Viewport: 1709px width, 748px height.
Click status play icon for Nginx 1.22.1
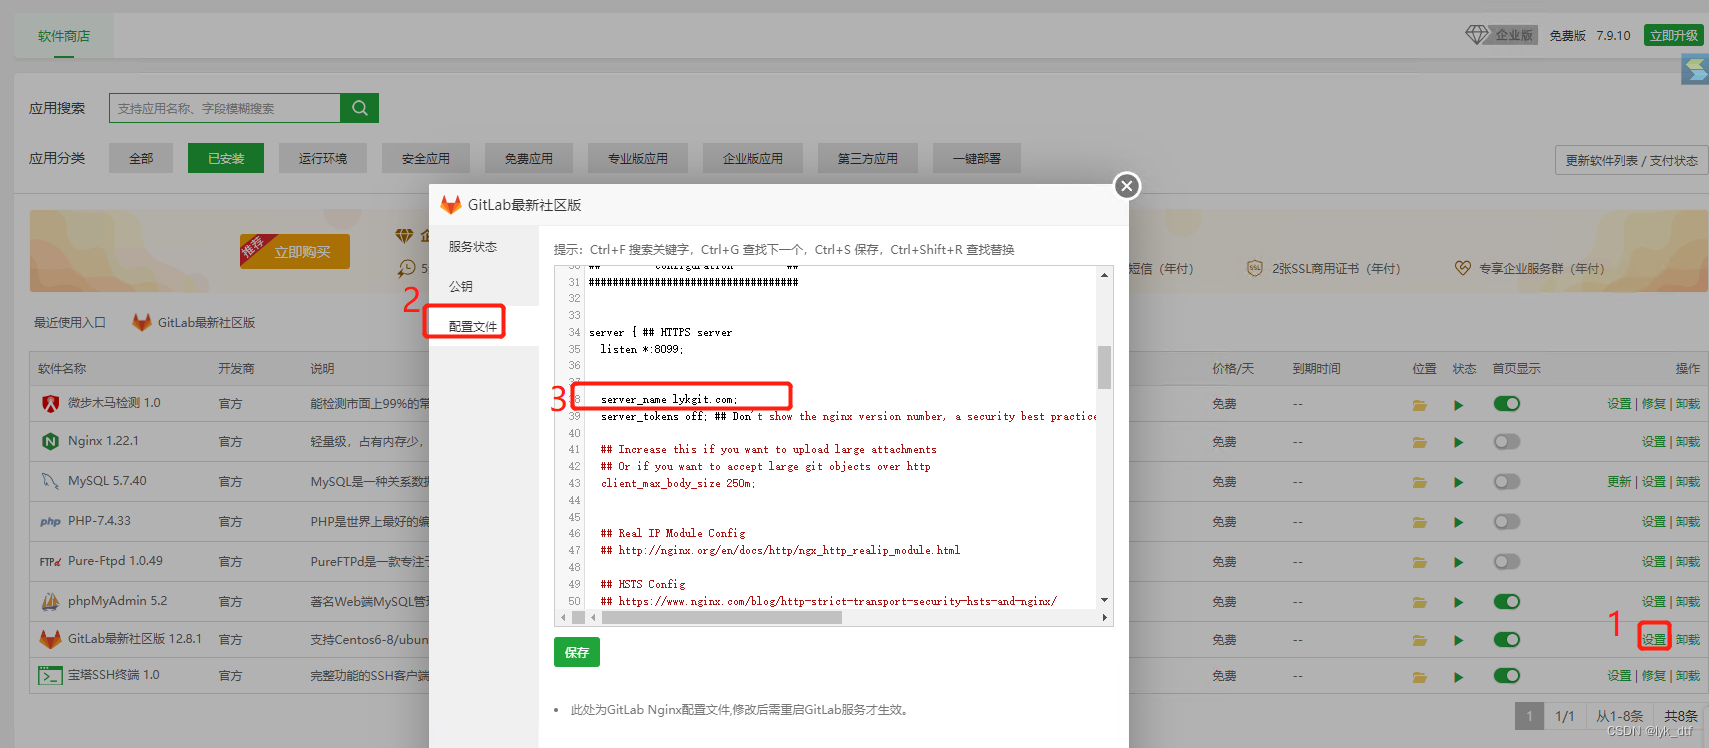[1459, 443]
